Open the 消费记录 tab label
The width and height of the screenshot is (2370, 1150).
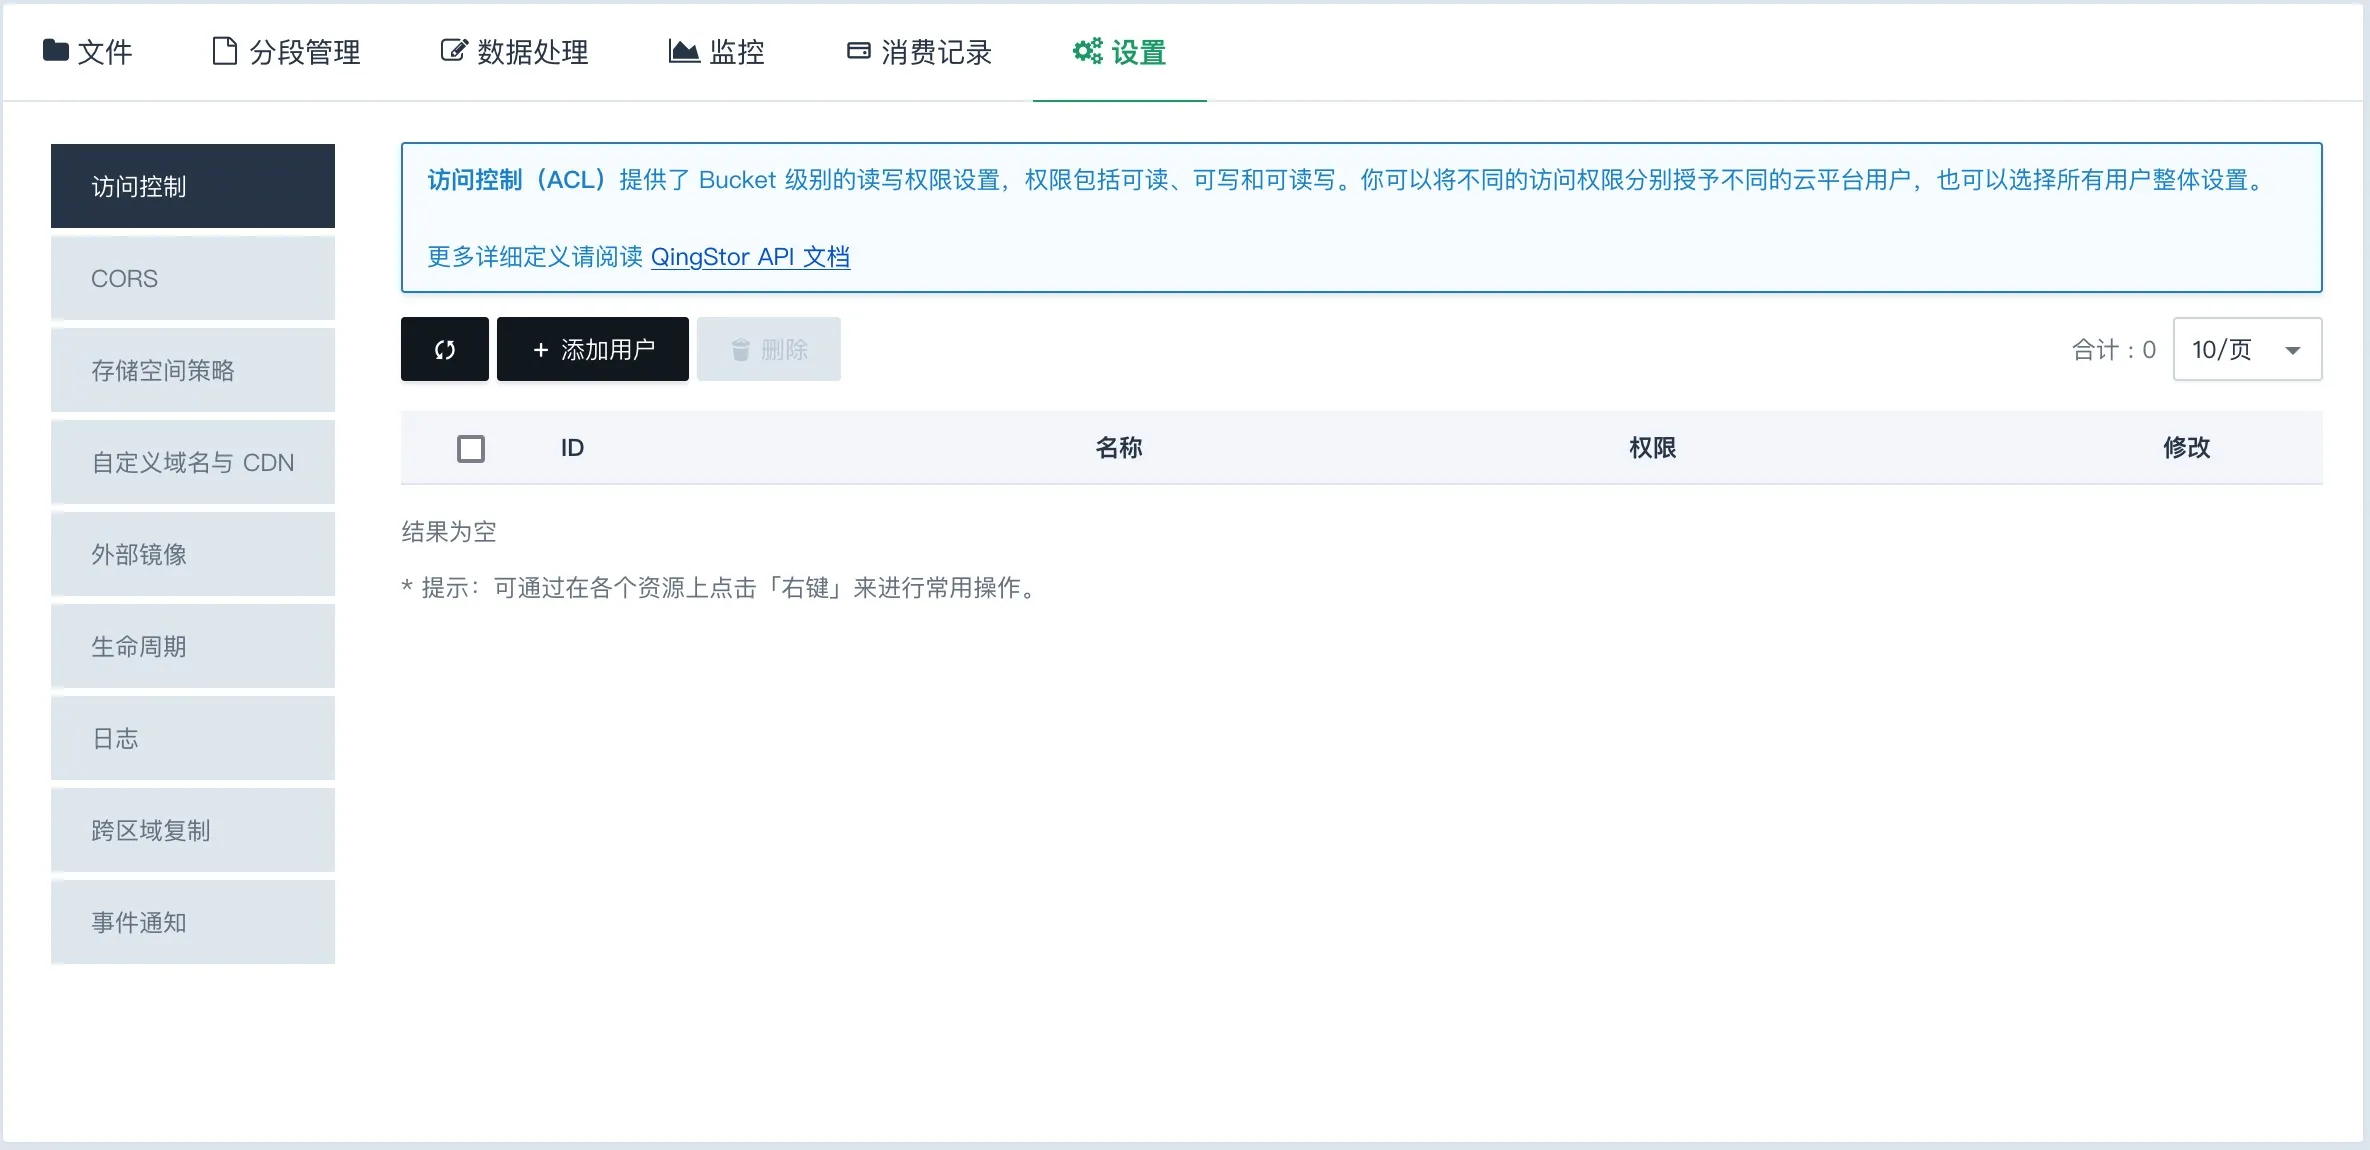(936, 52)
